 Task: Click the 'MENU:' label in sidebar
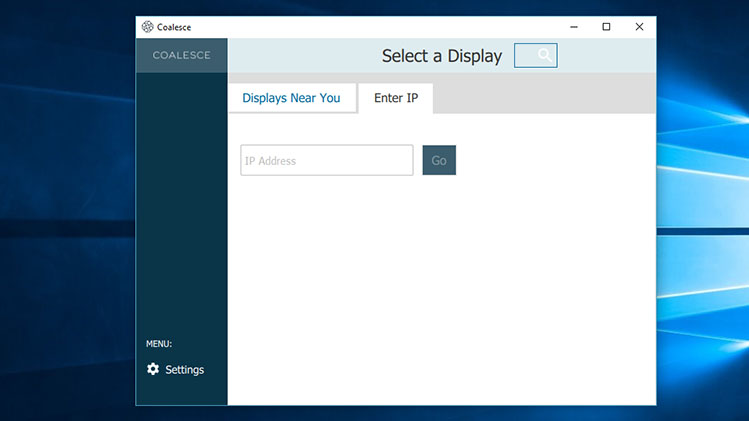159,344
